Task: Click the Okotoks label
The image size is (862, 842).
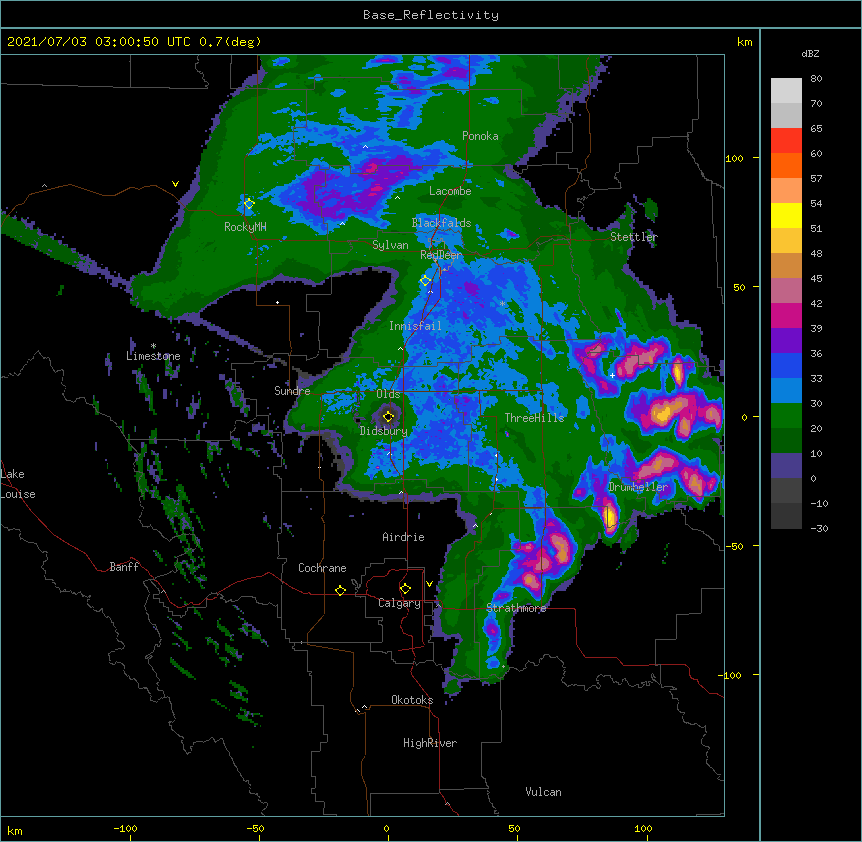Action: 412,700
